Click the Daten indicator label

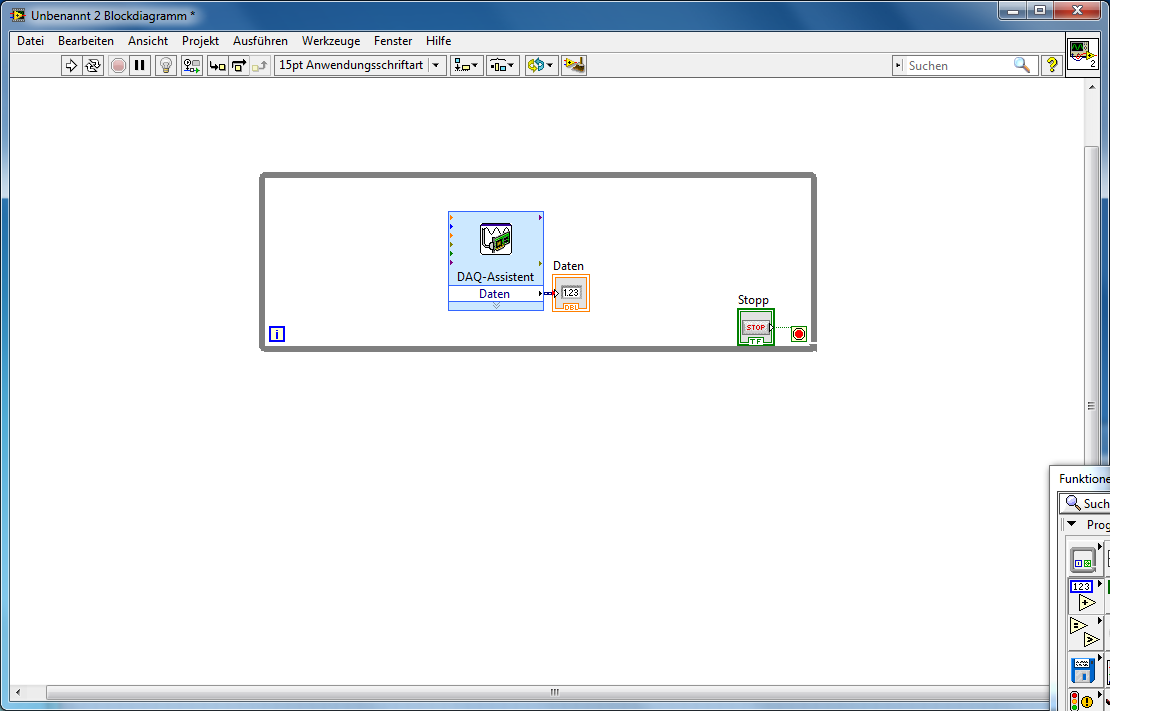[568, 266]
